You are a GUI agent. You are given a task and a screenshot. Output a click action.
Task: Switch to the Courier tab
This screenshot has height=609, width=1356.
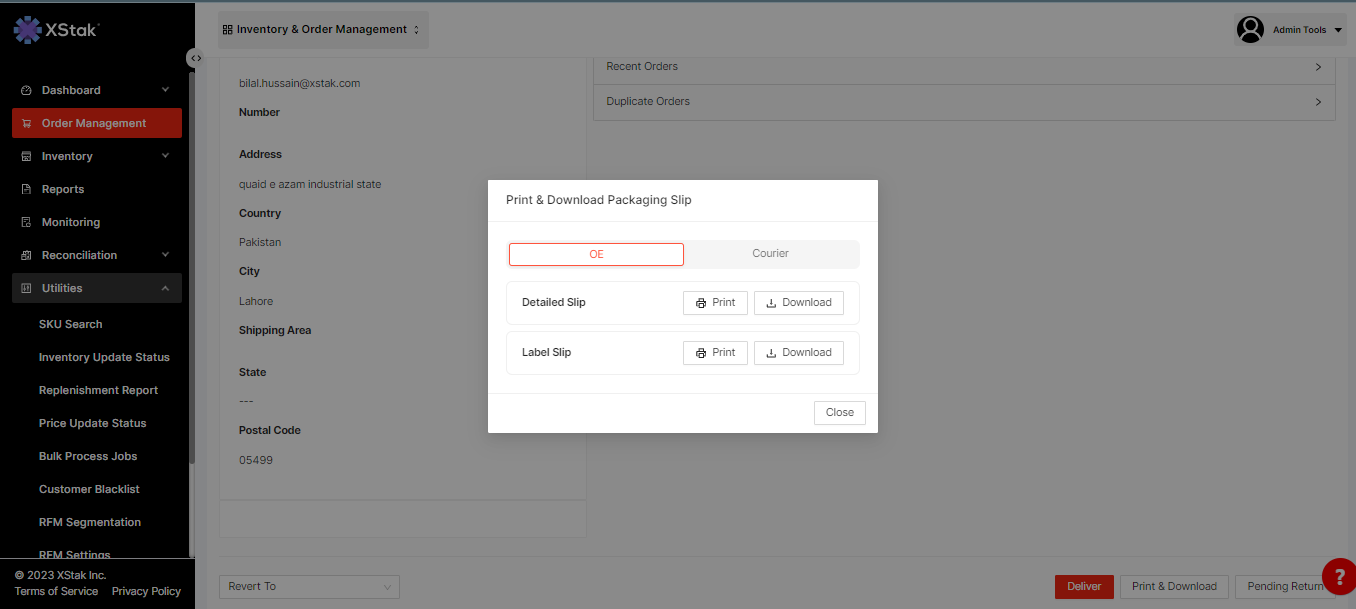point(770,254)
